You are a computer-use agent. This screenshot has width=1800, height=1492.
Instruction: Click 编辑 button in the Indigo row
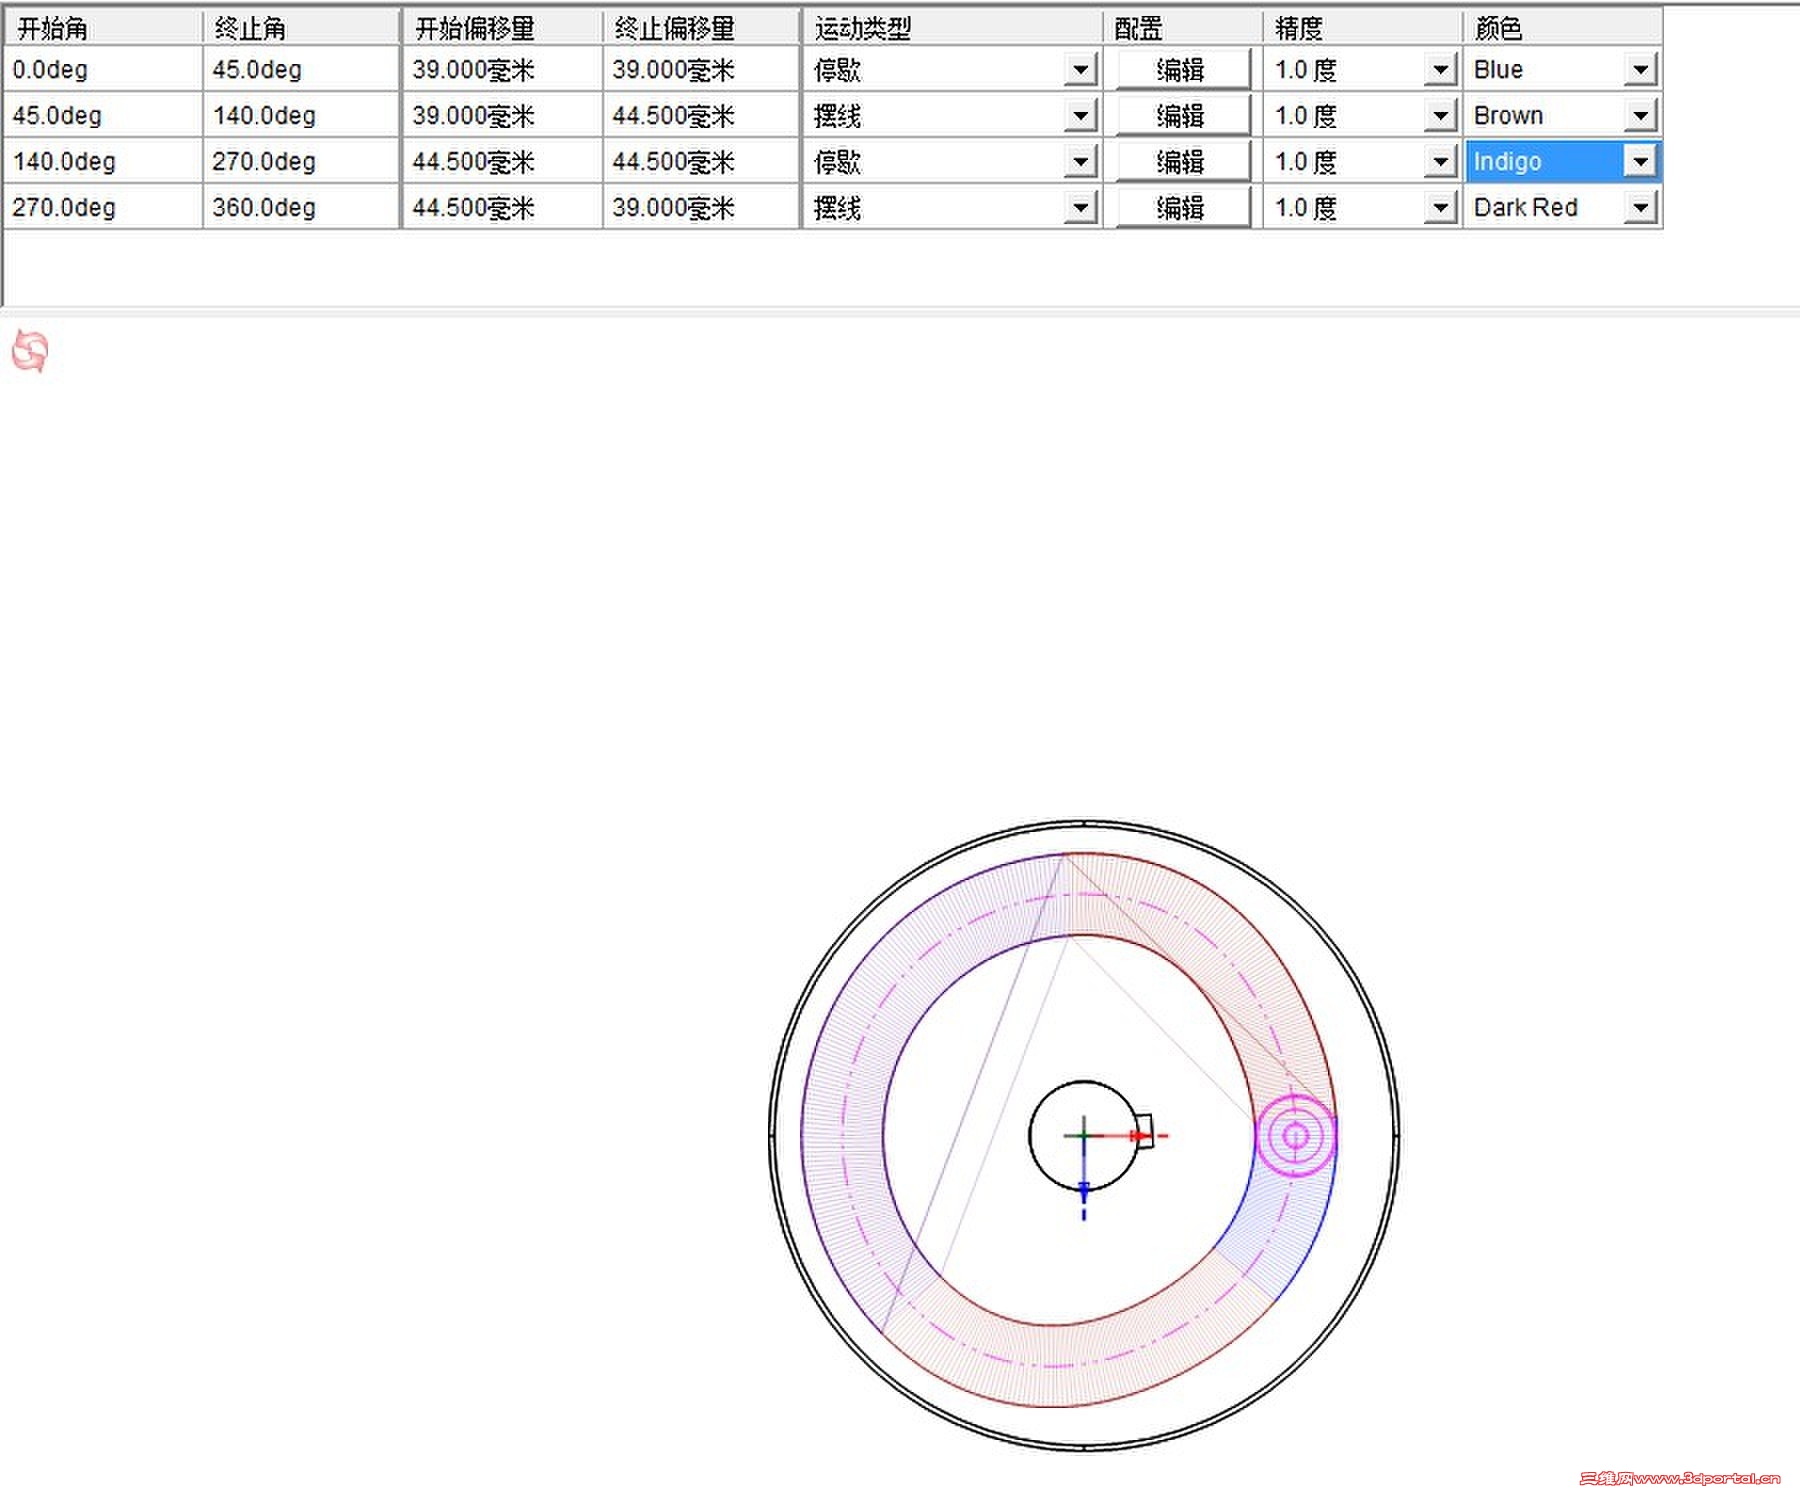[1182, 162]
